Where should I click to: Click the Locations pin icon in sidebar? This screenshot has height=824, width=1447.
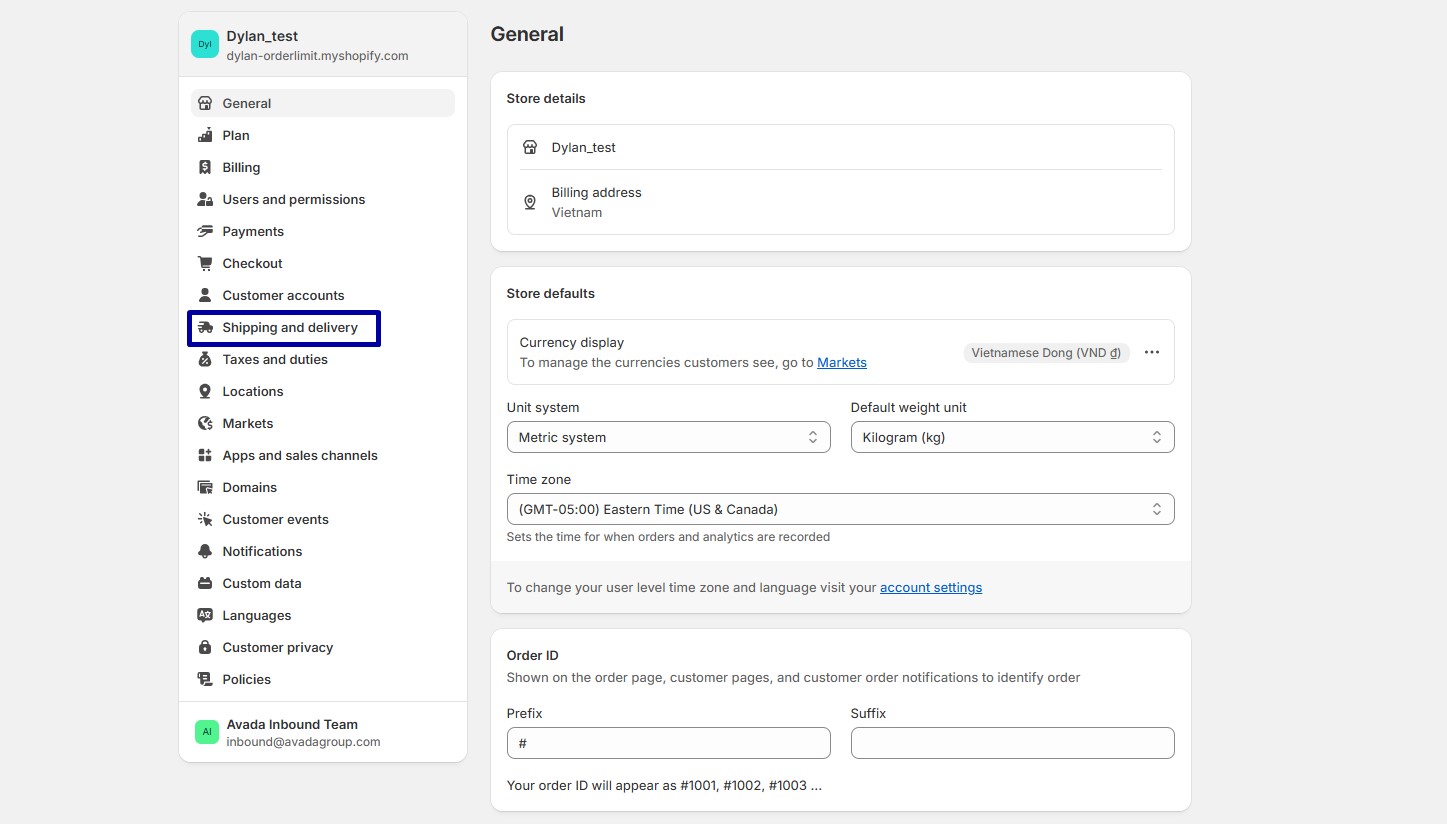point(205,391)
